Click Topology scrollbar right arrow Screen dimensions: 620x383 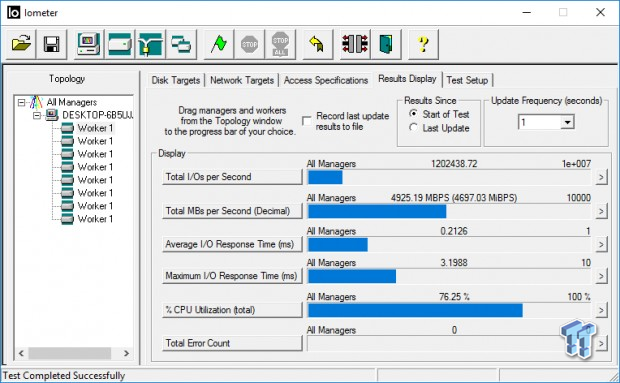click(127, 353)
